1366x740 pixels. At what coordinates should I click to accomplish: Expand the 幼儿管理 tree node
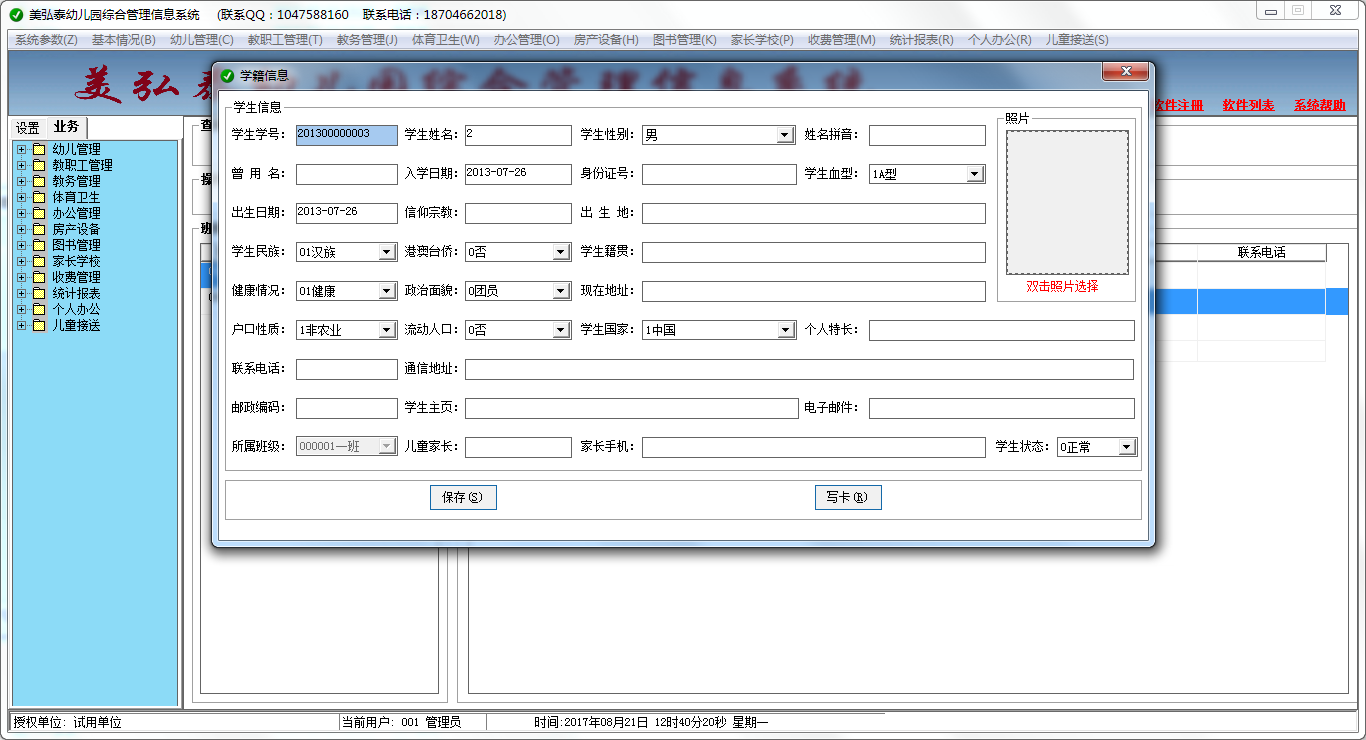pyautogui.click(x=21, y=149)
